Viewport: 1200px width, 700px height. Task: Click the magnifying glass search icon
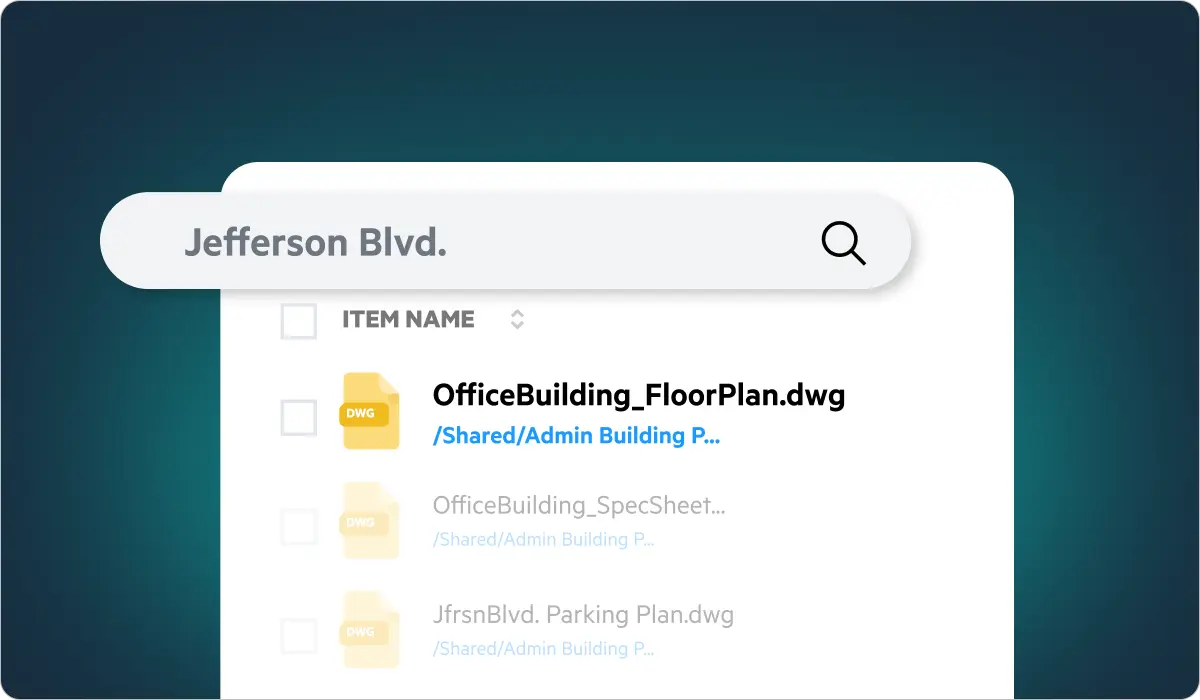click(843, 243)
